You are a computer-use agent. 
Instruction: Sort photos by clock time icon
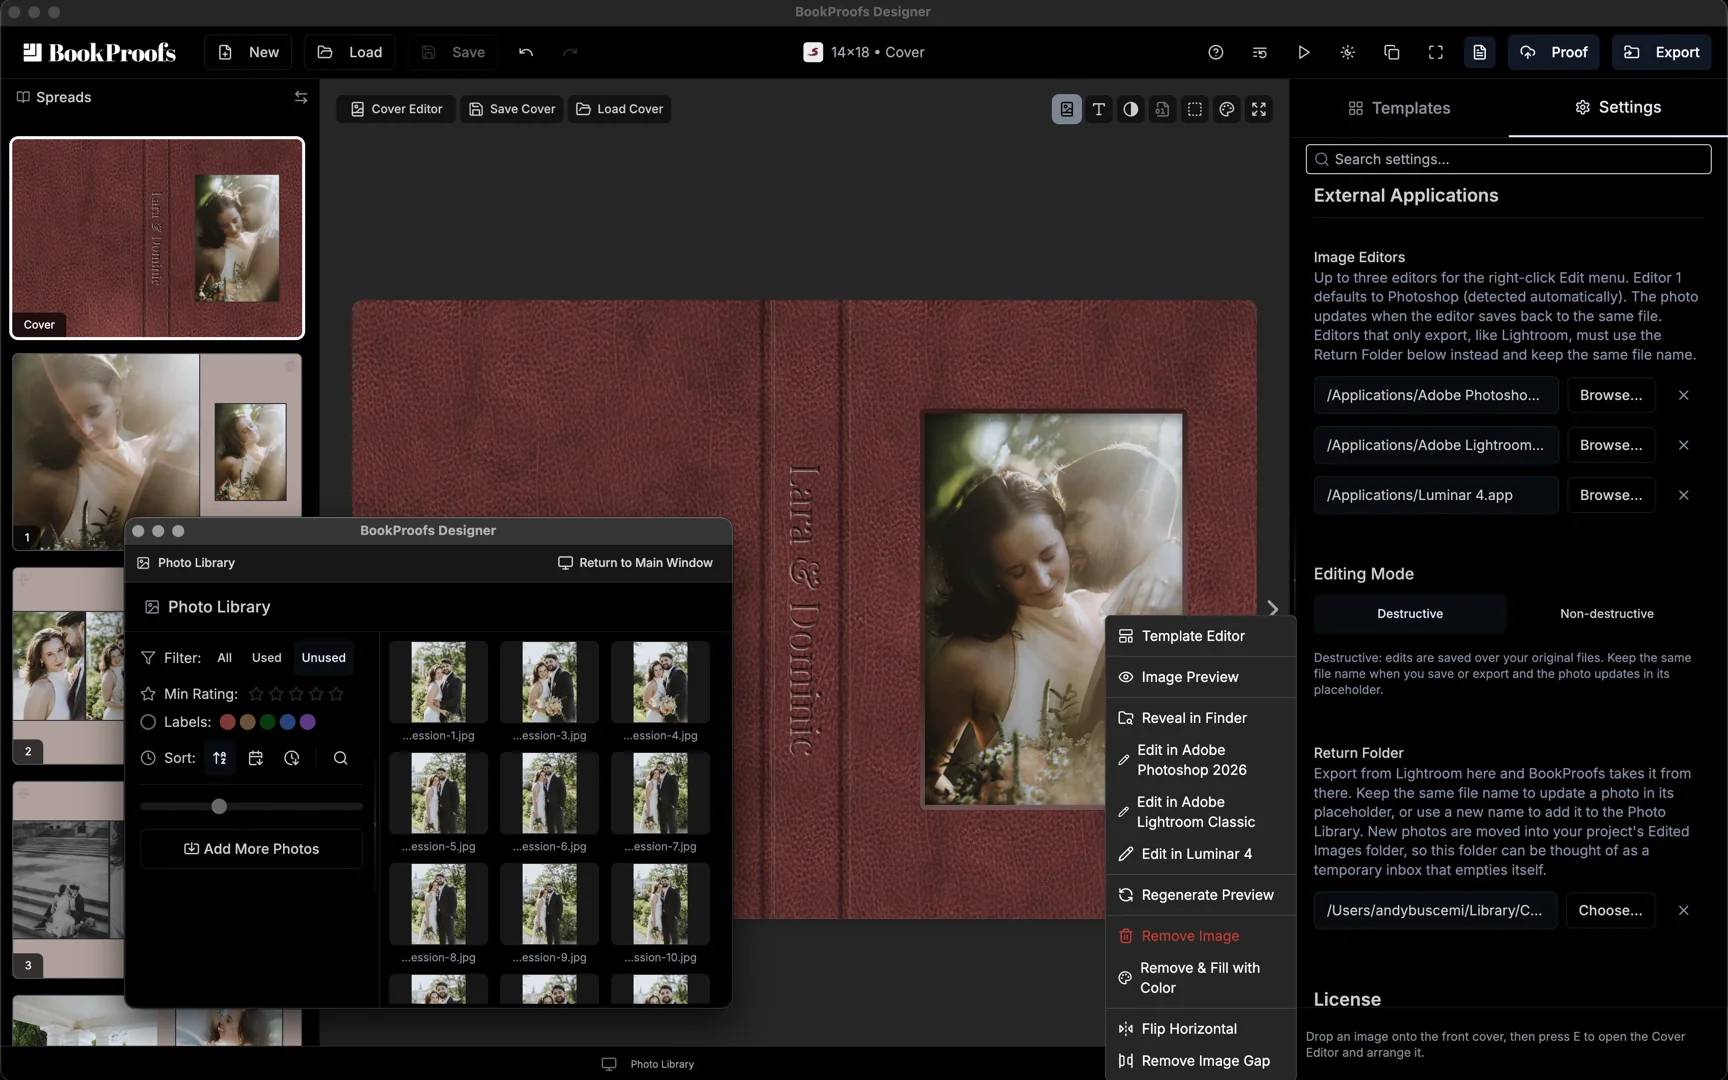tap(292, 758)
